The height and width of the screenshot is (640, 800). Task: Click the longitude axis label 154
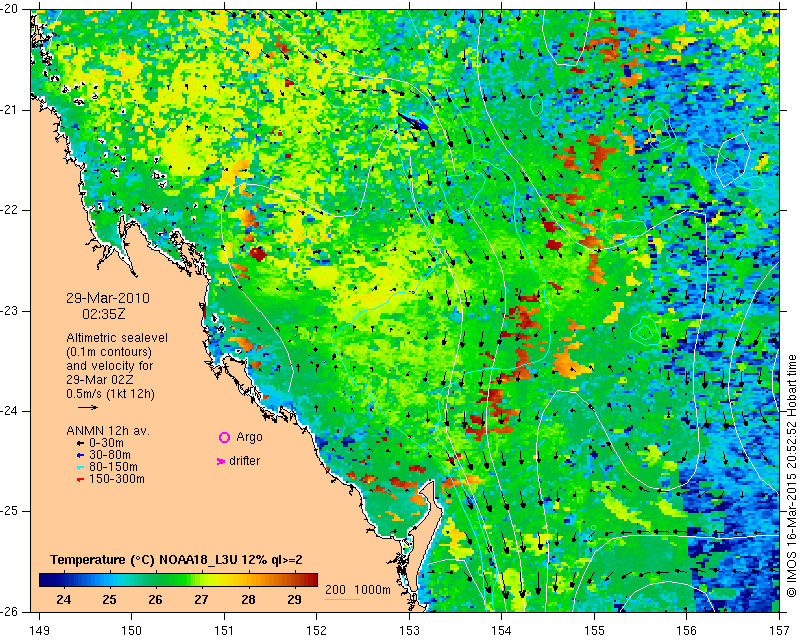pos(502,631)
